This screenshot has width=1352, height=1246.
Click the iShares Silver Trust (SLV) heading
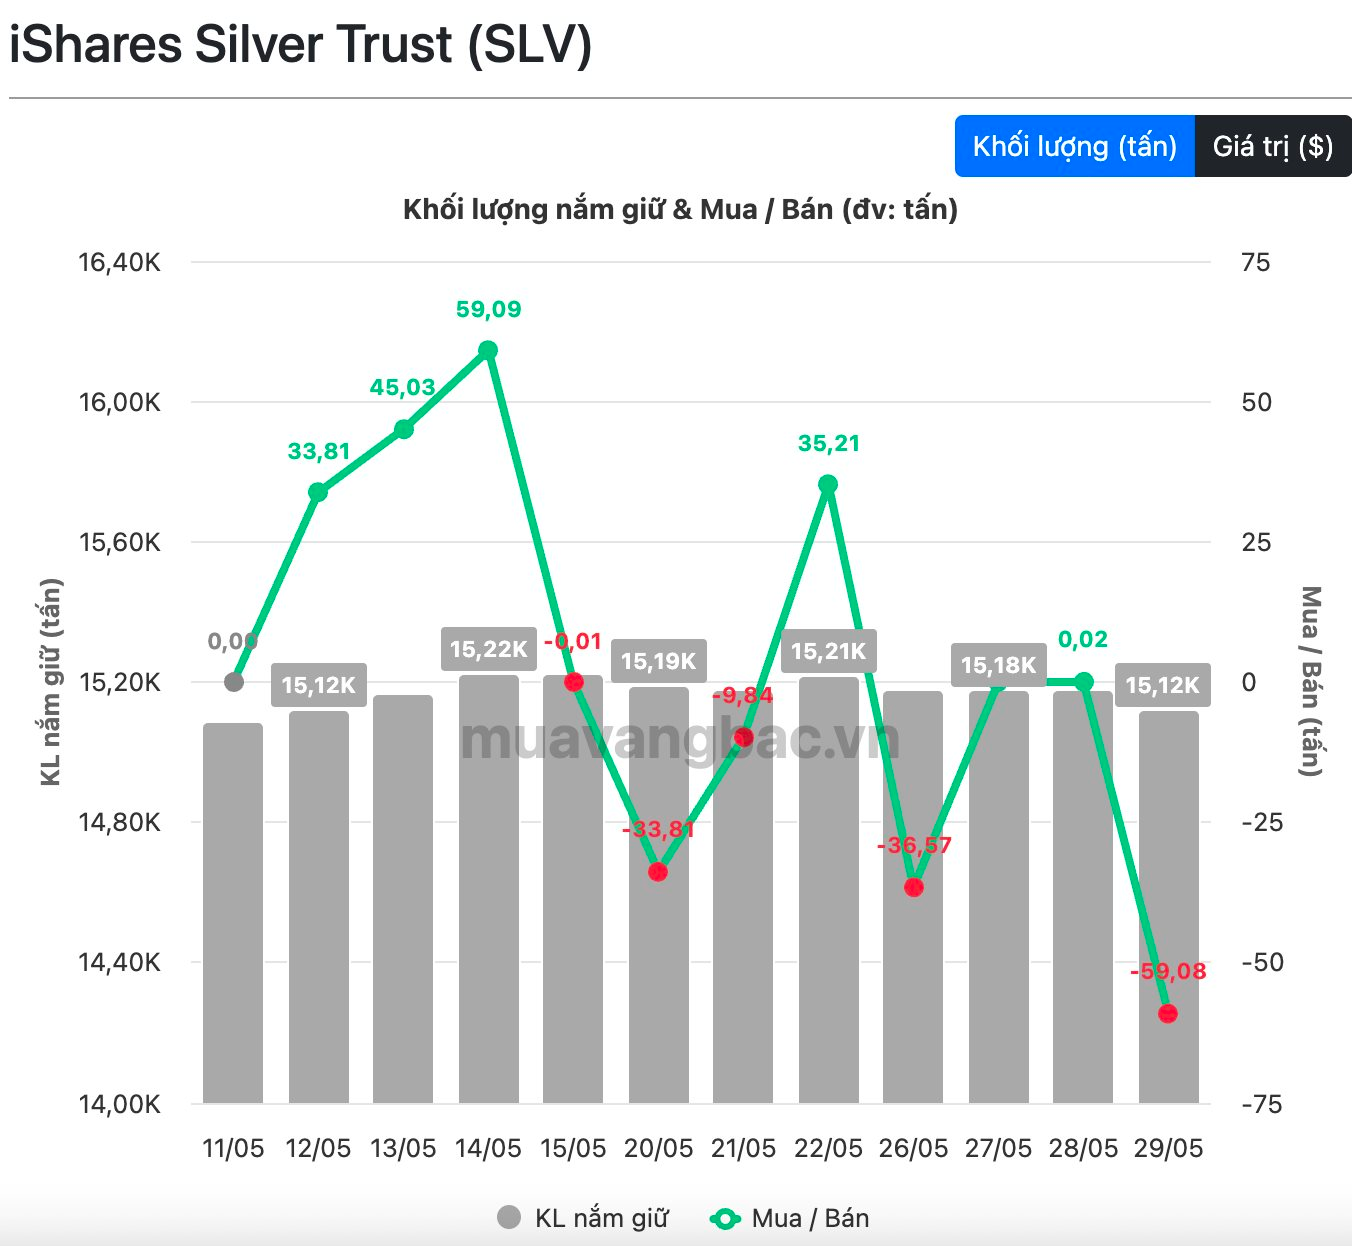(x=300, y=45)
